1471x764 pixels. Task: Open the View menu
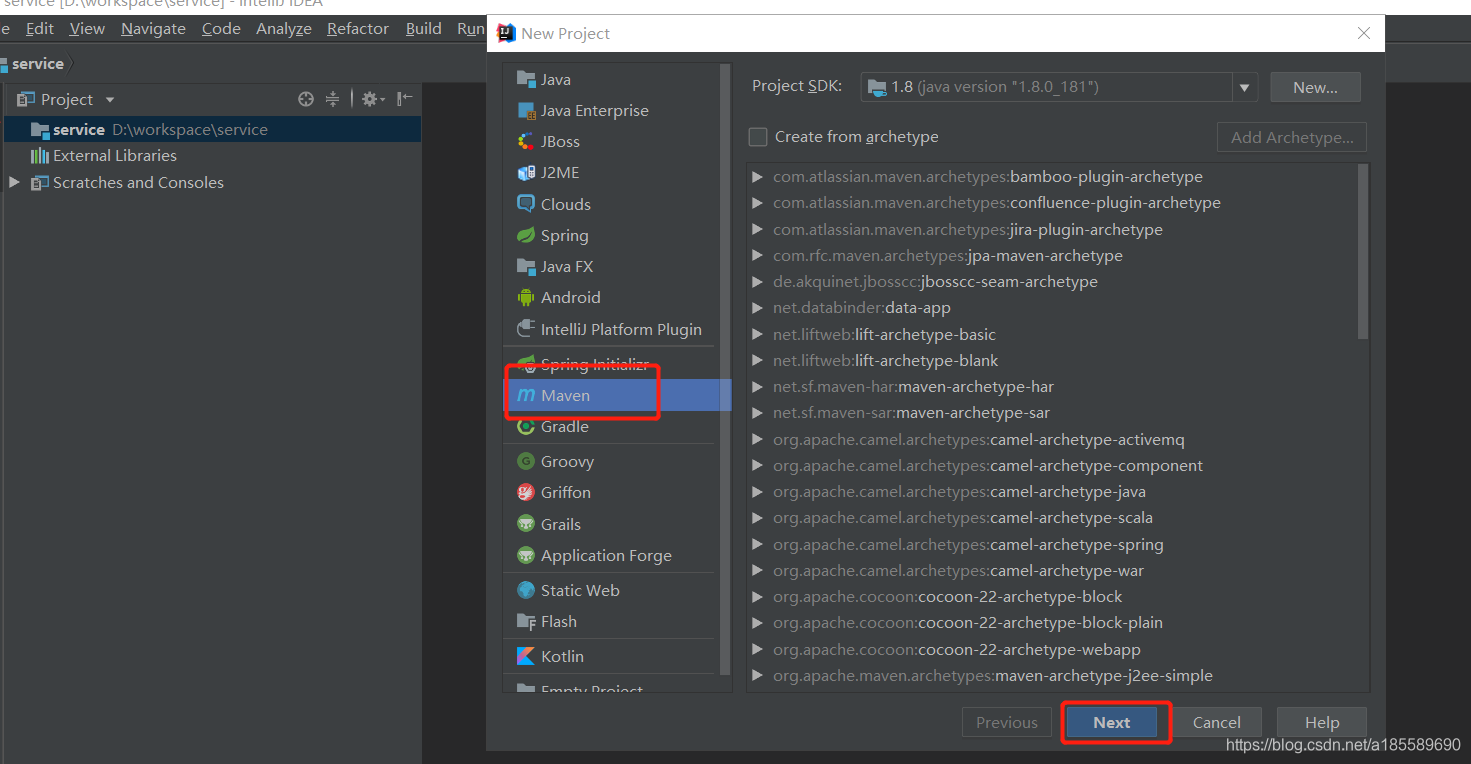(x=87, y=28)
